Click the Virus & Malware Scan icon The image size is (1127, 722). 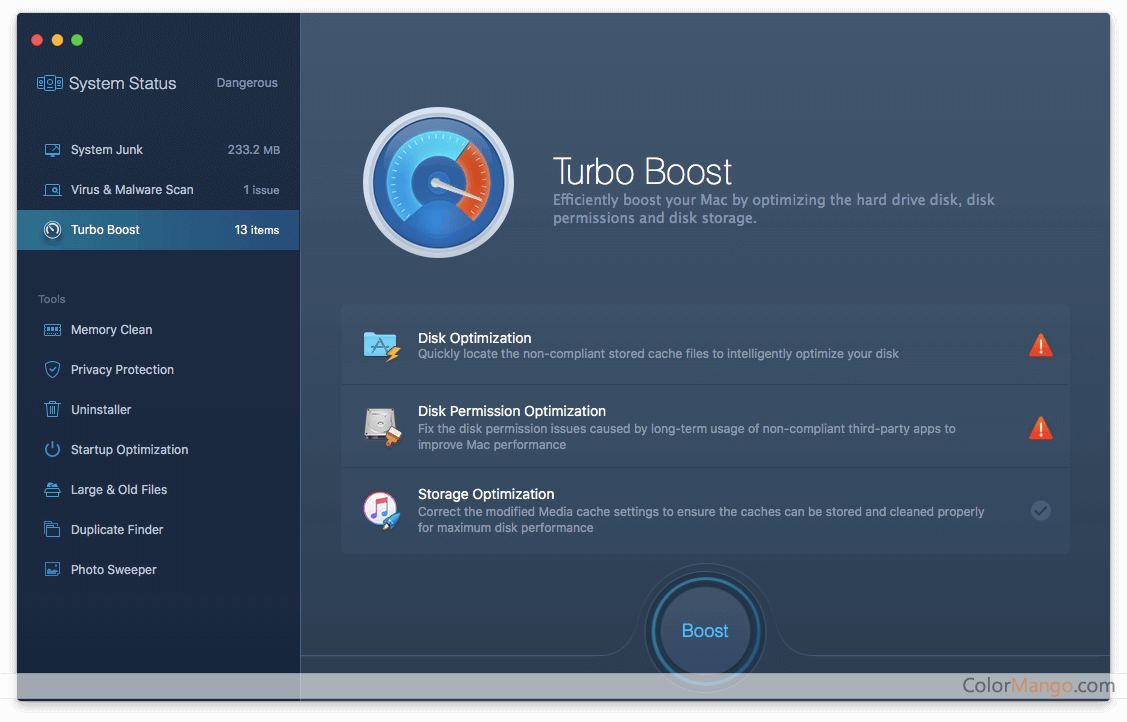pos(53,190)
